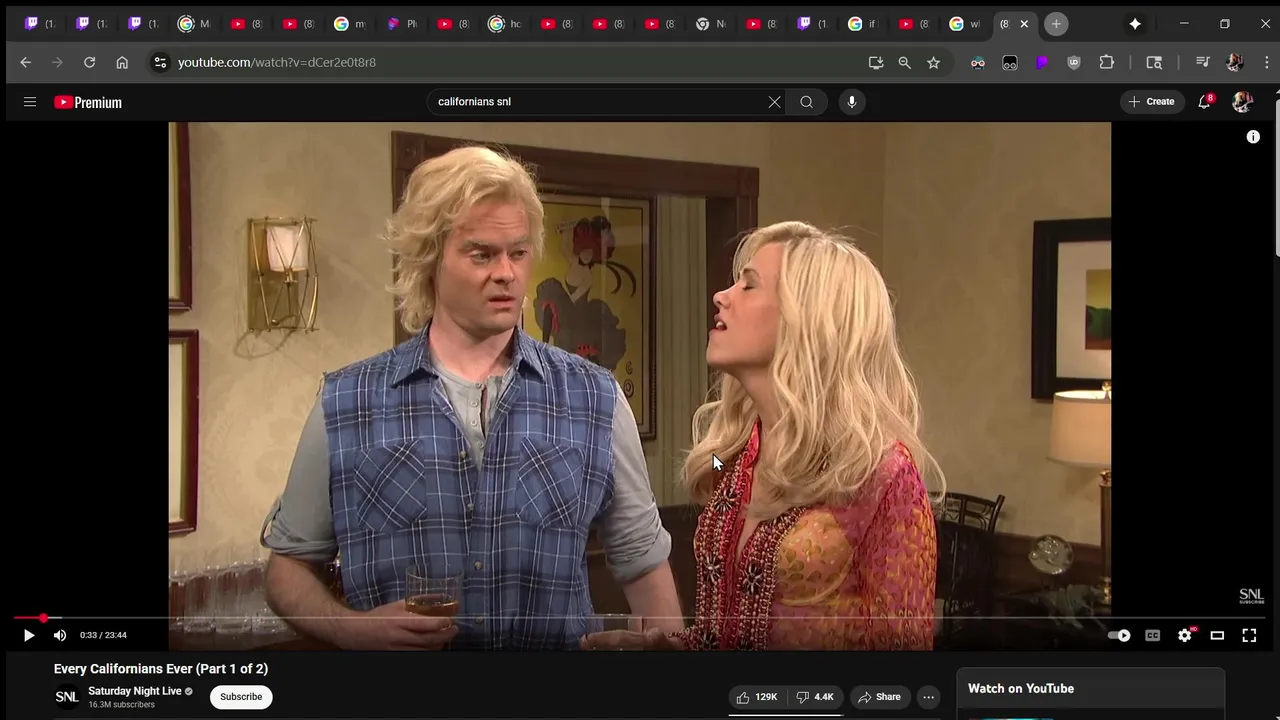
Task: Reload the page
Action: click(90, 62)
